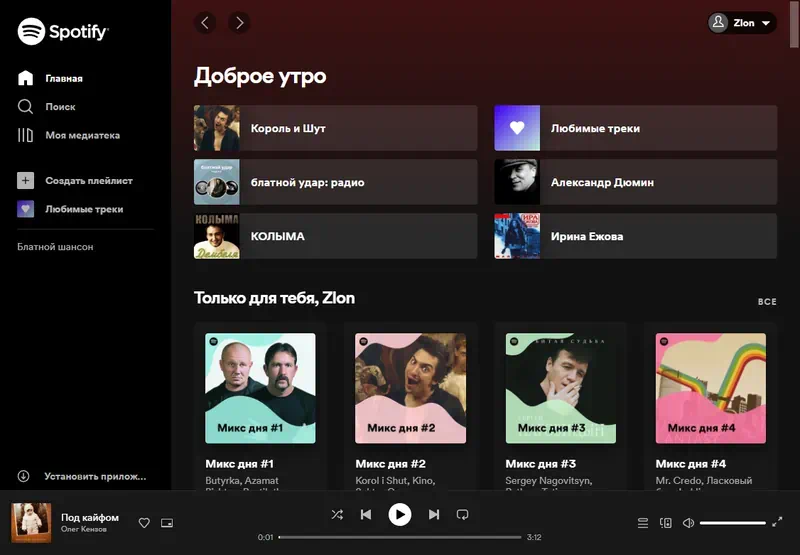800x555 pixels.
Task: Toggle picture-in-picture mini player
Action: (x=167, y=523)
